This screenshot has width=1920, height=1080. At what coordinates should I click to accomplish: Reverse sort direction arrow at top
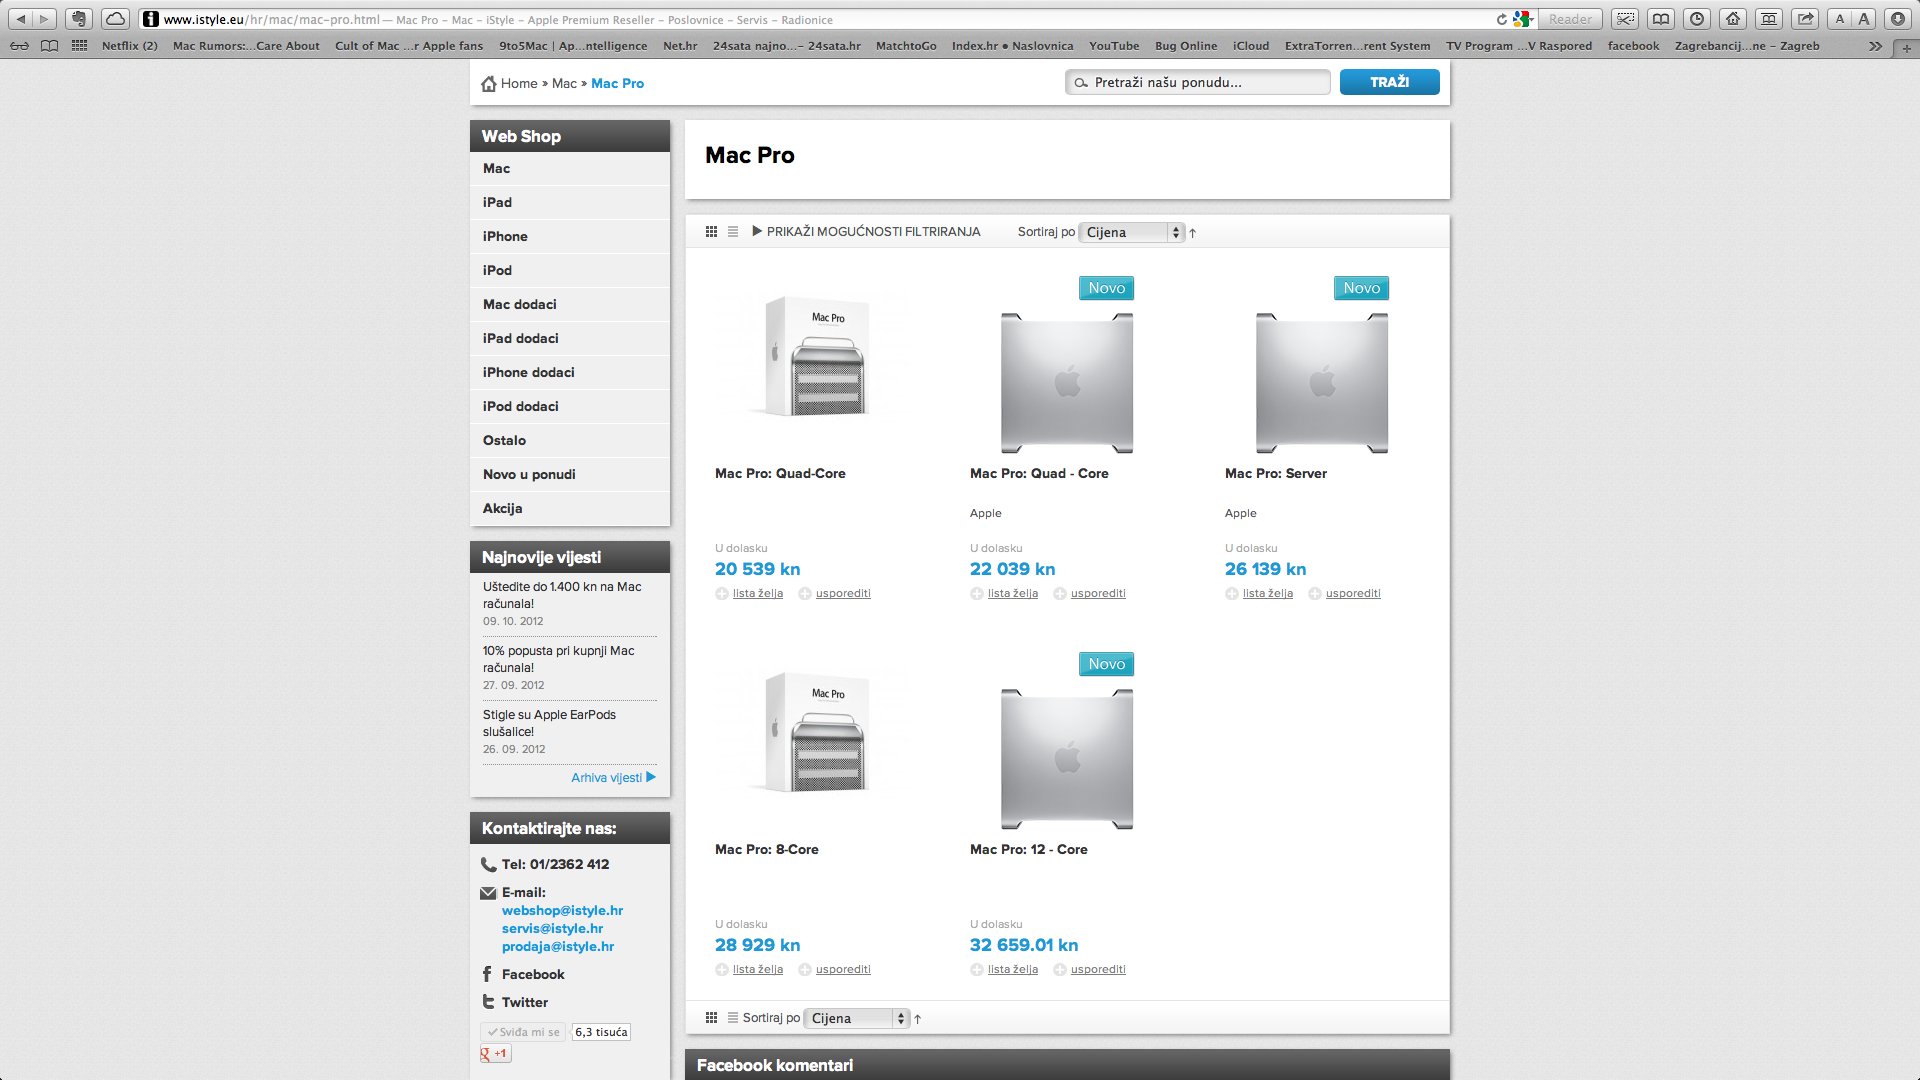[1193, 233]
